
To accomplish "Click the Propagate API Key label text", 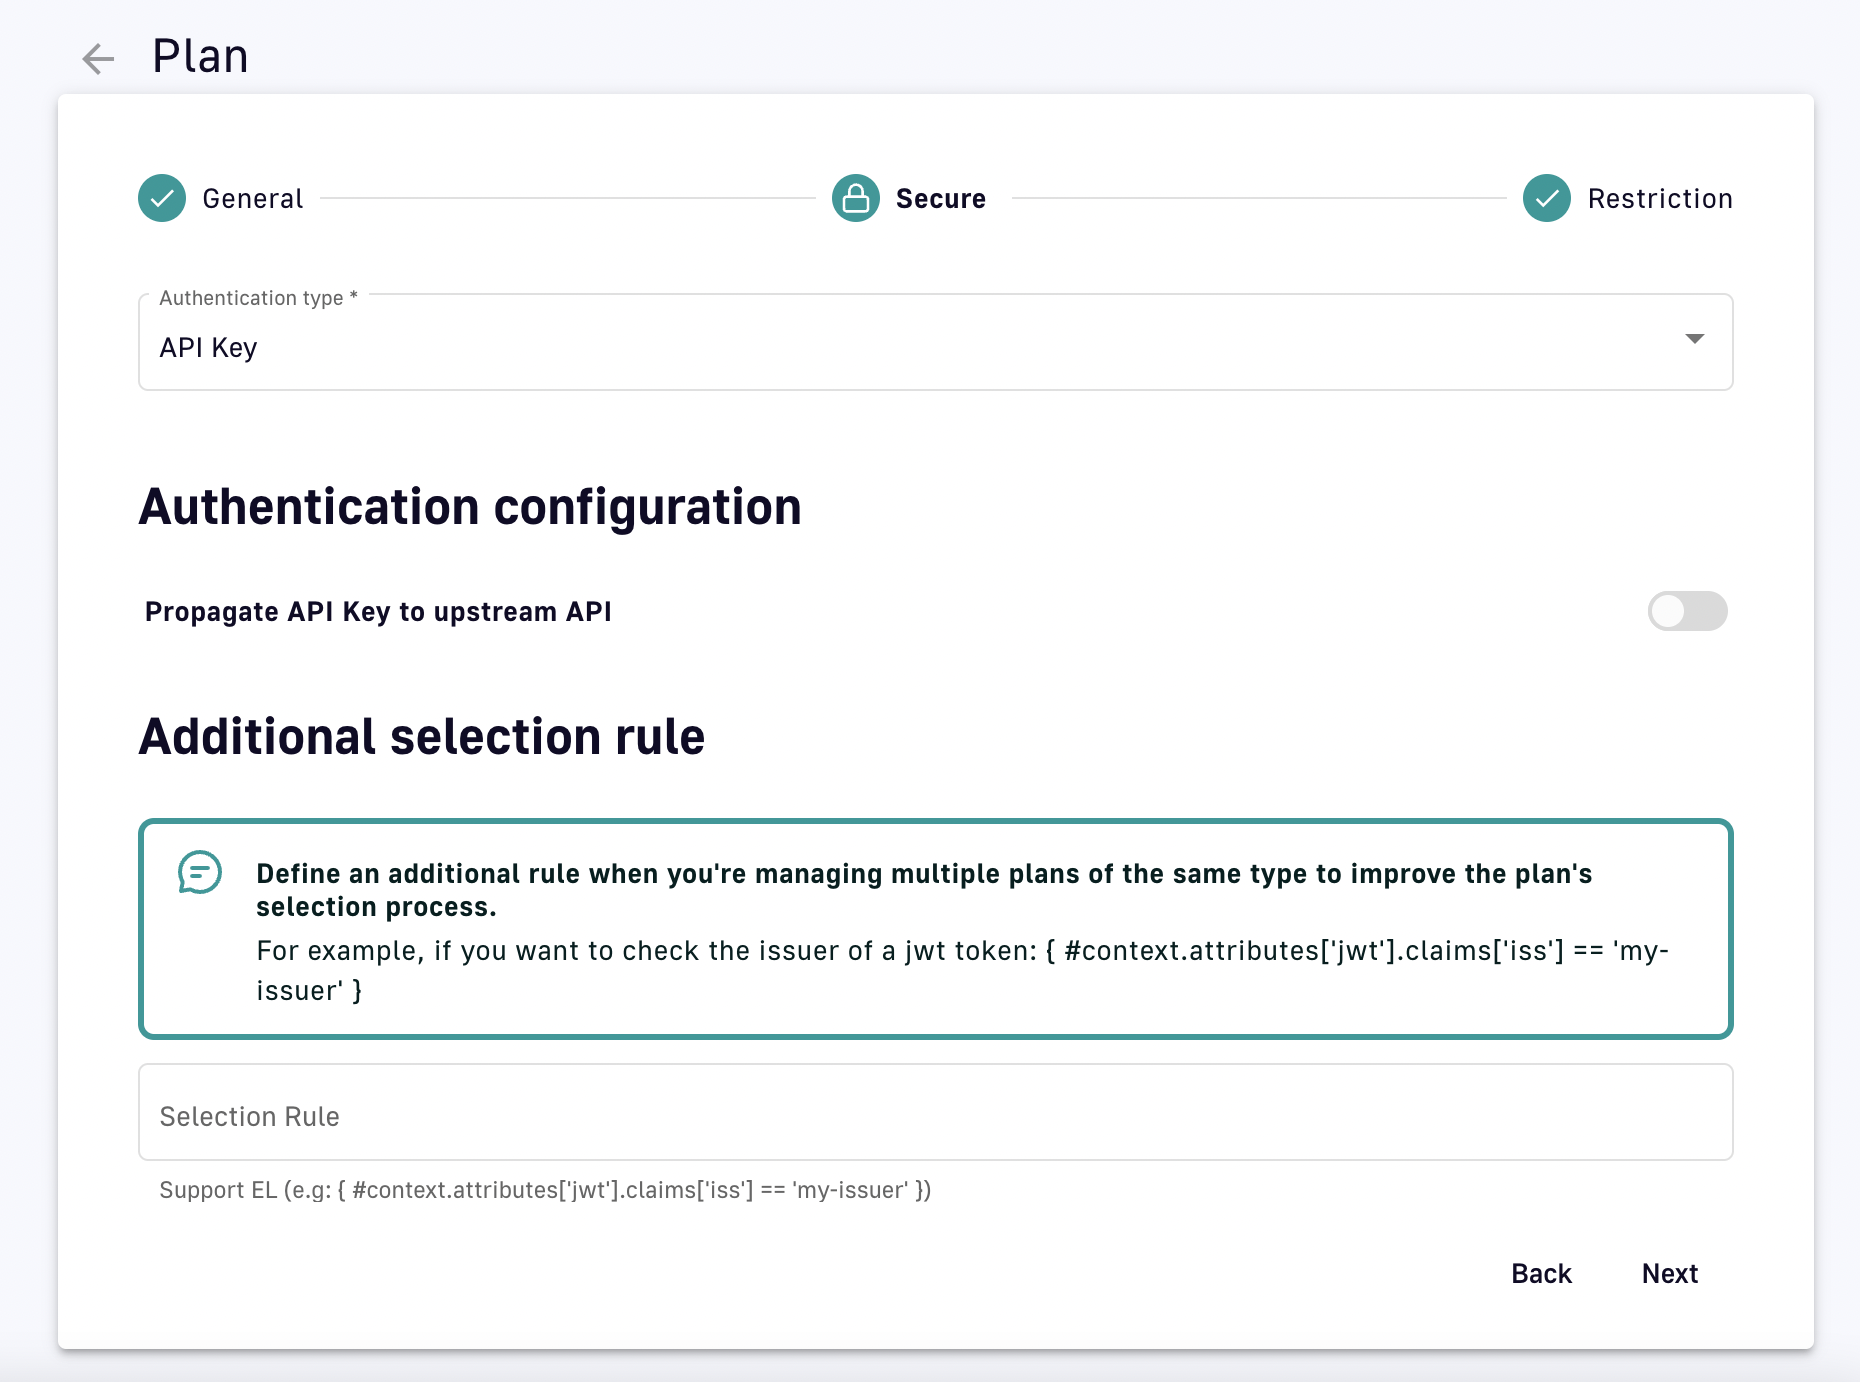I will tap(378, 611).
